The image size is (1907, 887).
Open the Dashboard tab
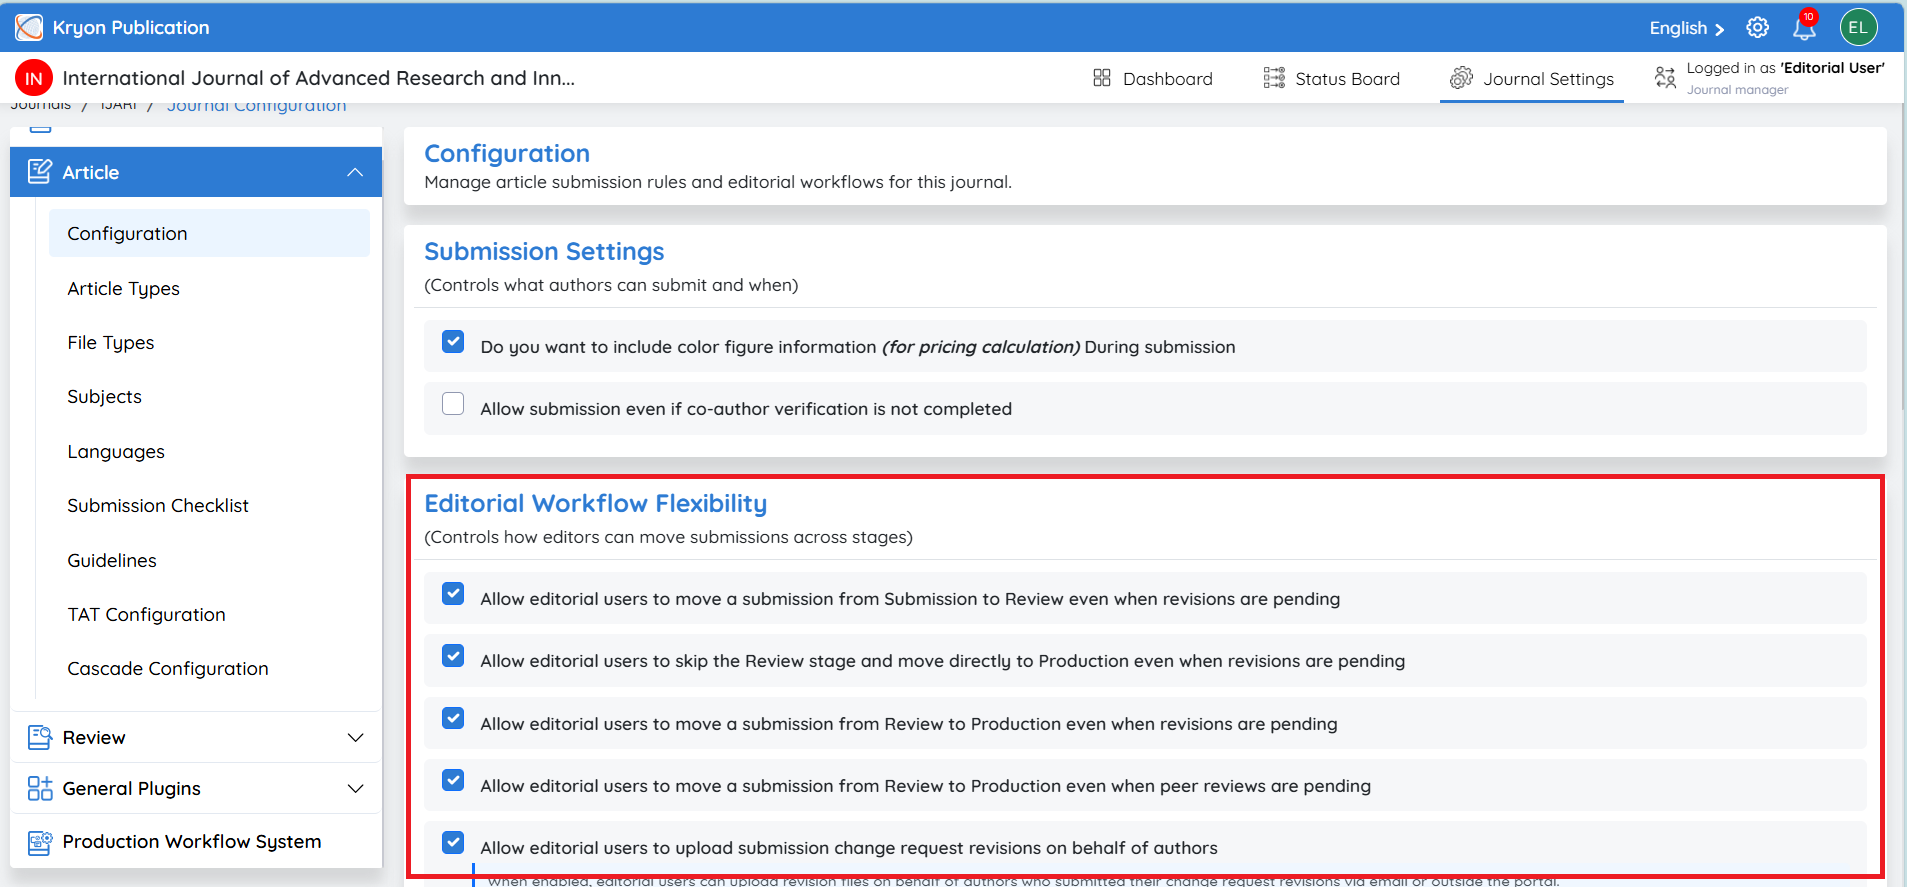1152,78
